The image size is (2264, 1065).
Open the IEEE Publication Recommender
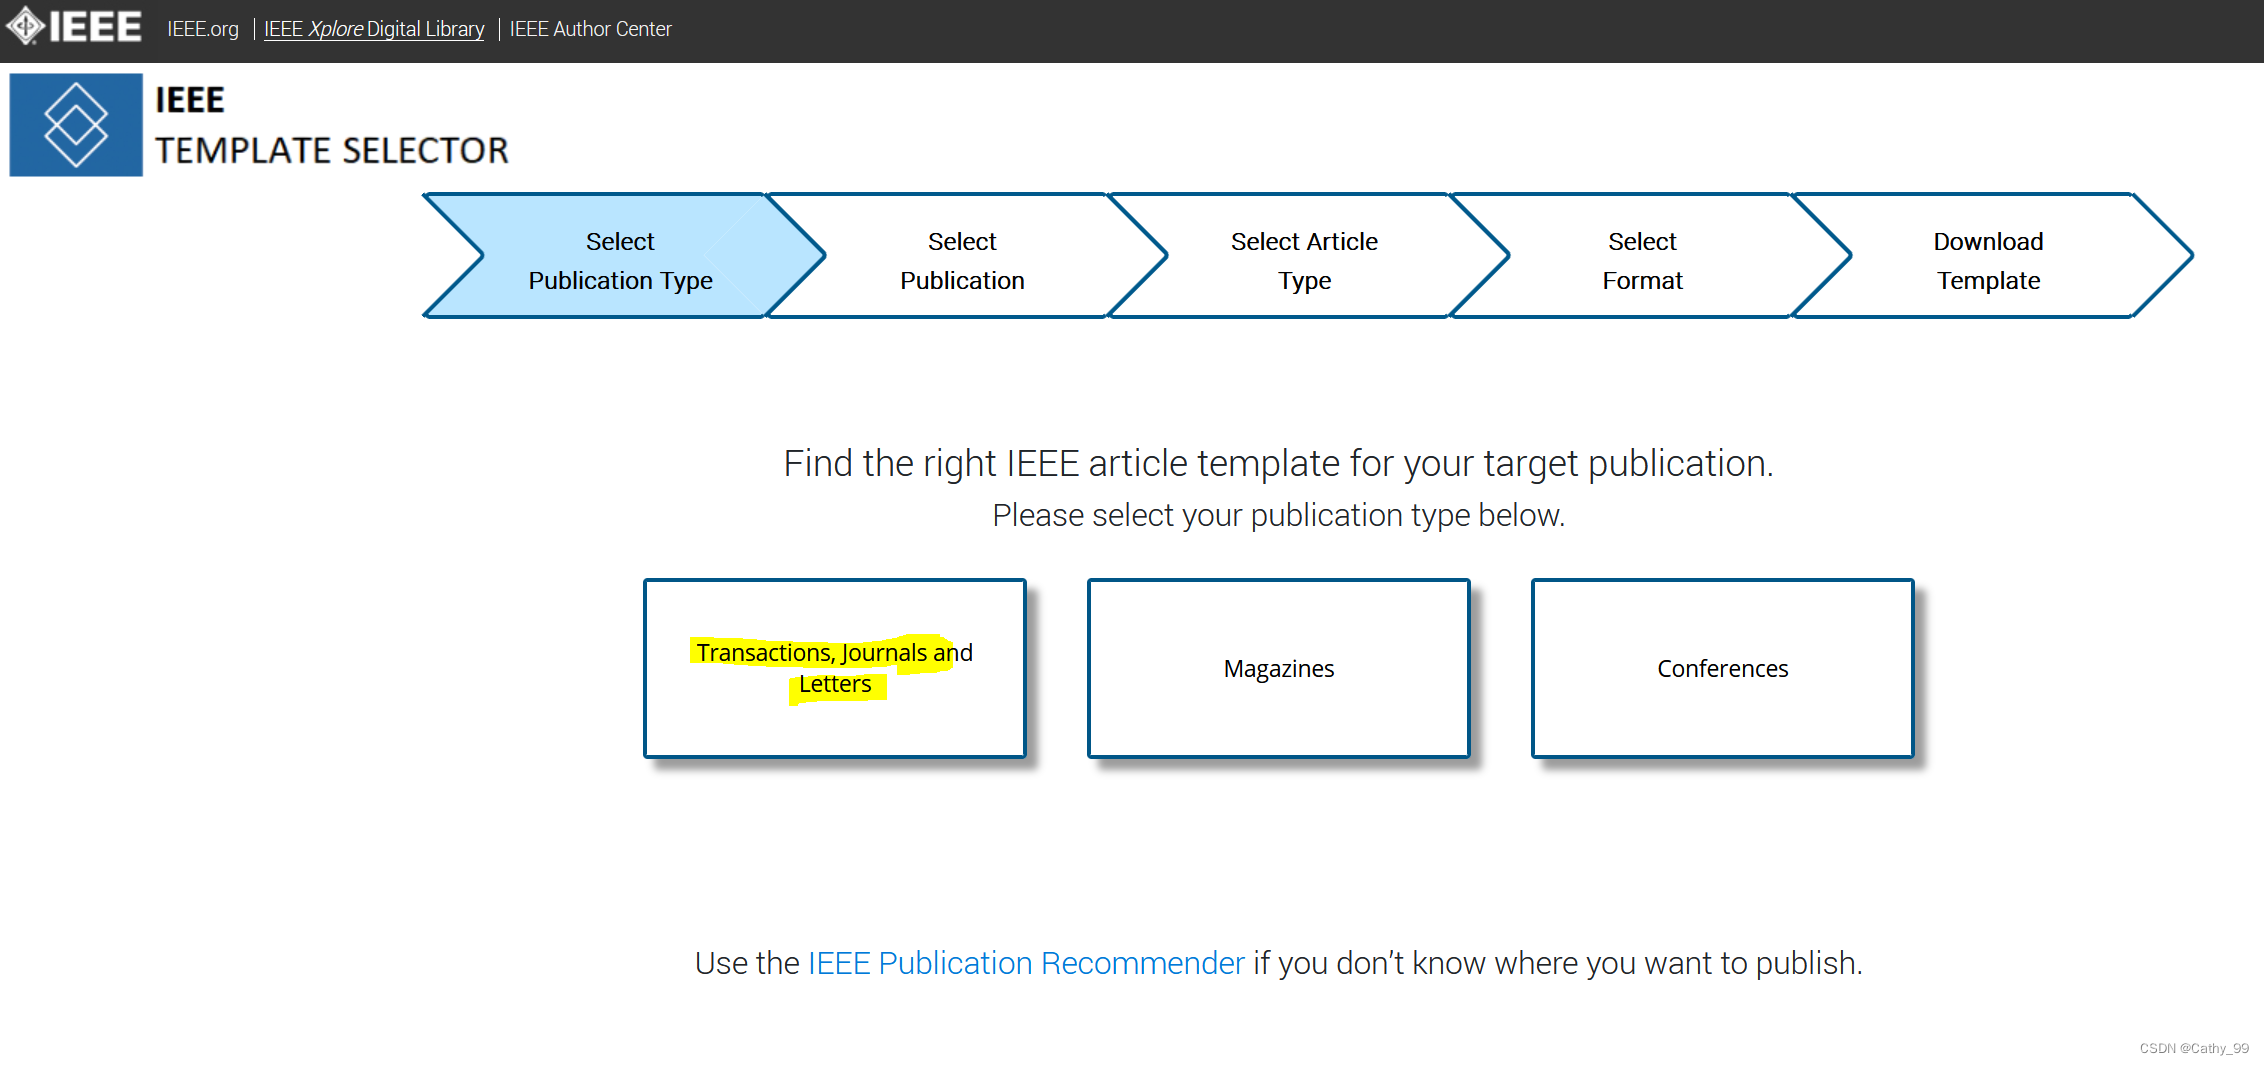[1025, 963]
